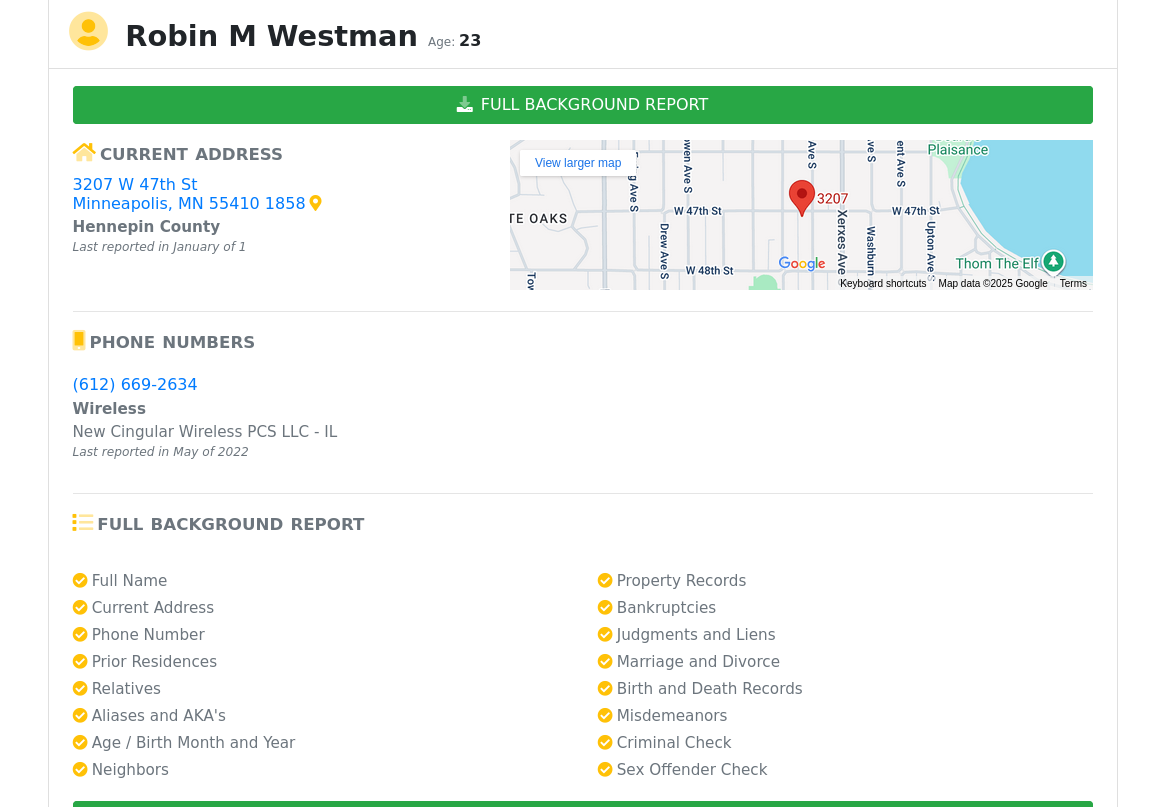
Task: Click the phone icon beside Phone Numbers
Action: point(79,340)
